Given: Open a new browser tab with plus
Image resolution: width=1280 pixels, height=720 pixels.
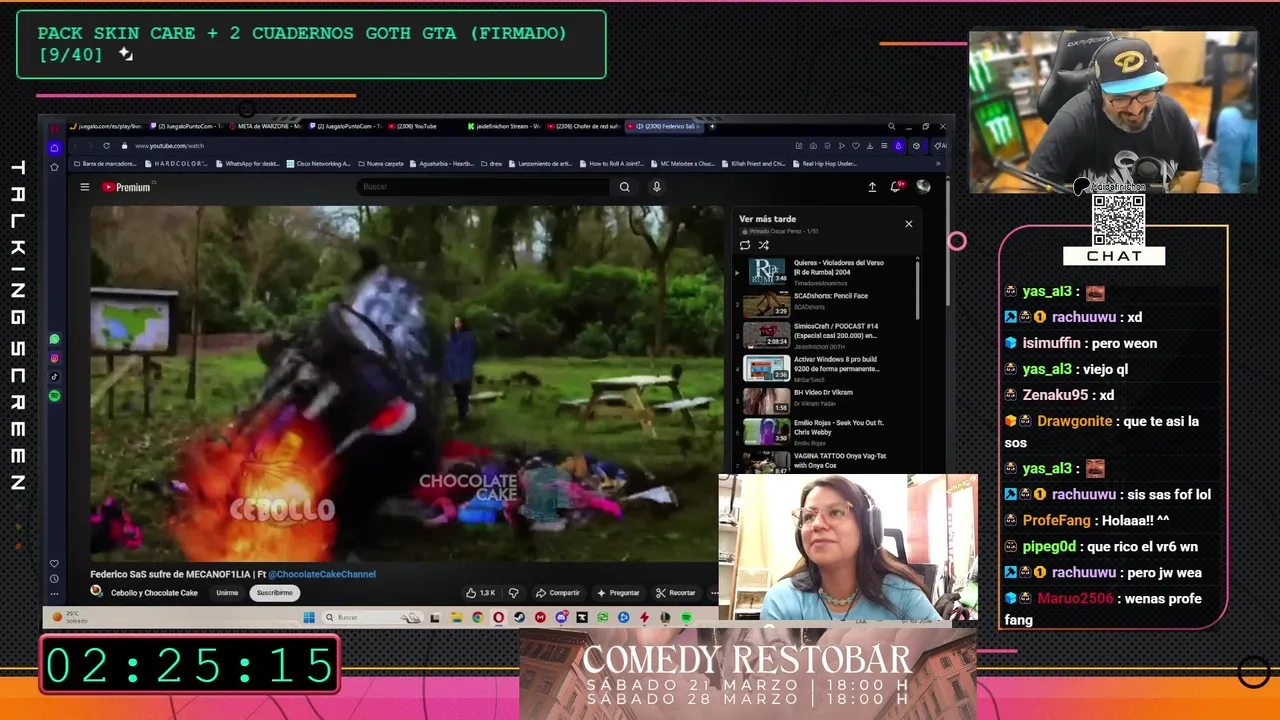Looking at the screenshot, I should [x=712, y=127].
